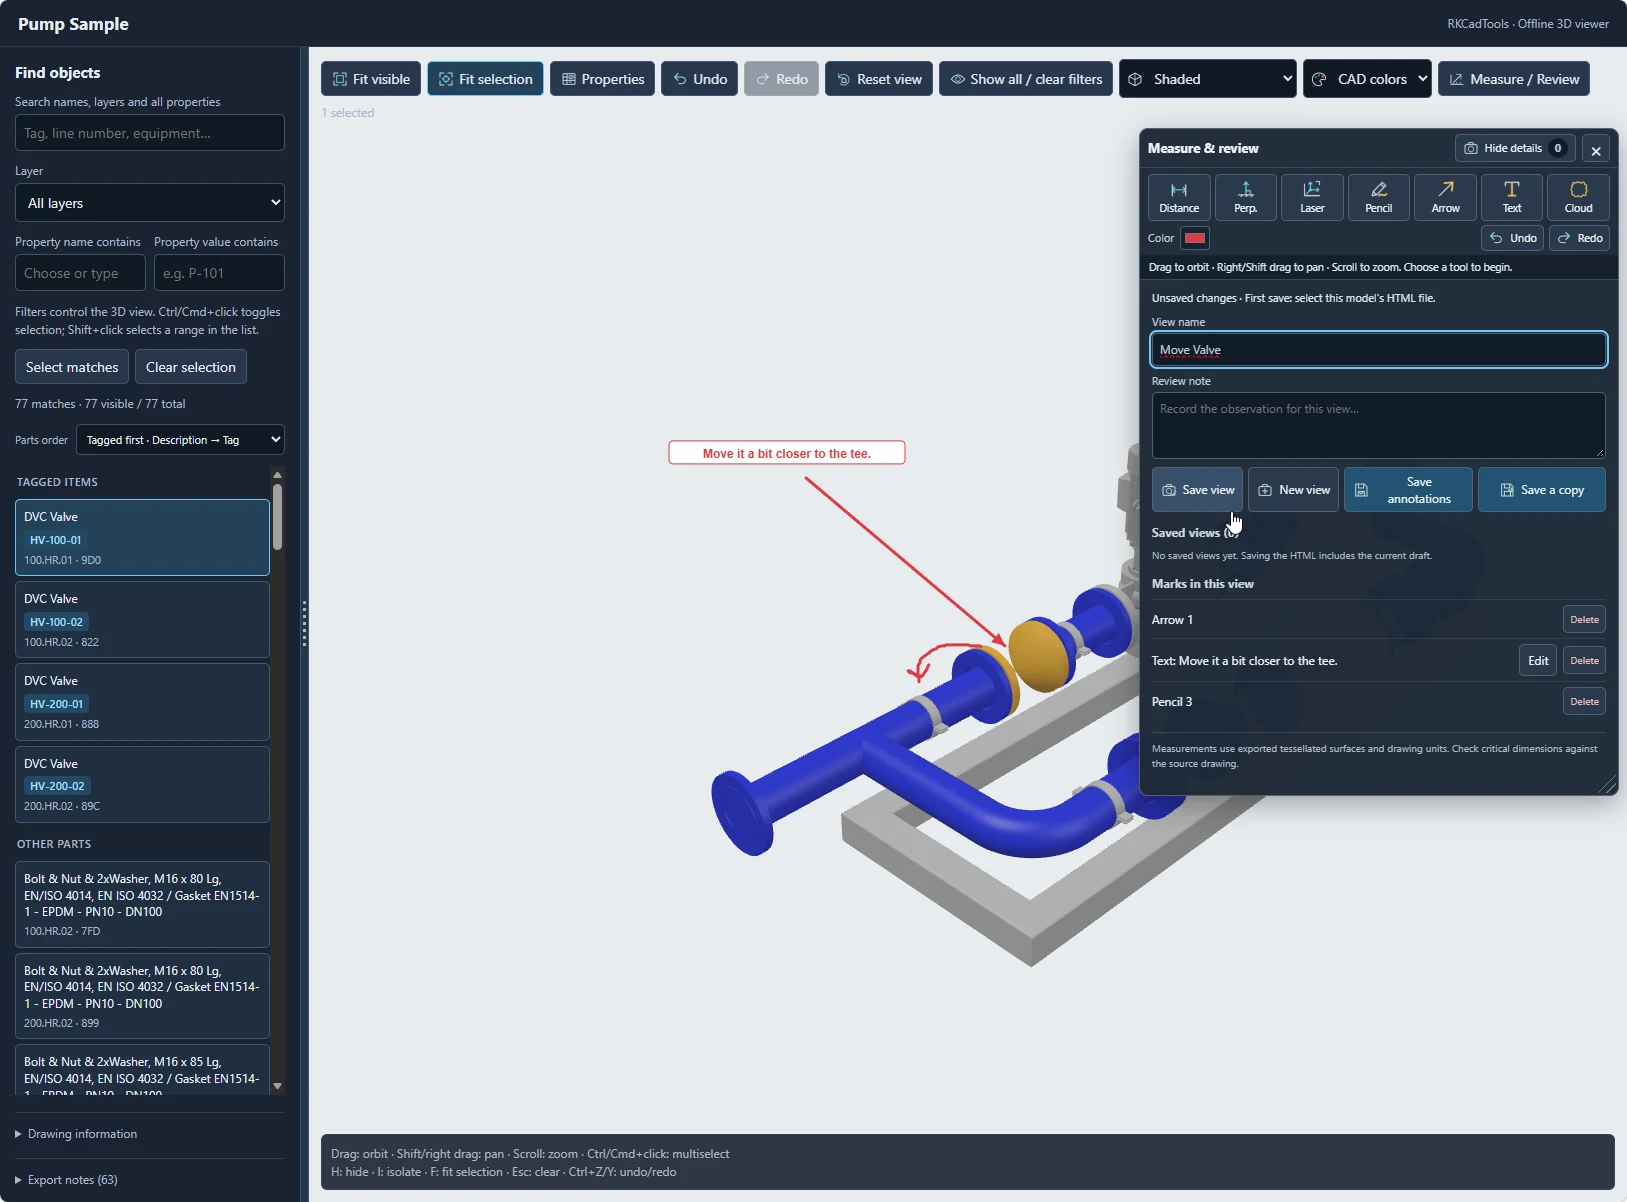Click the New view button

click(x=1293, y=490)
